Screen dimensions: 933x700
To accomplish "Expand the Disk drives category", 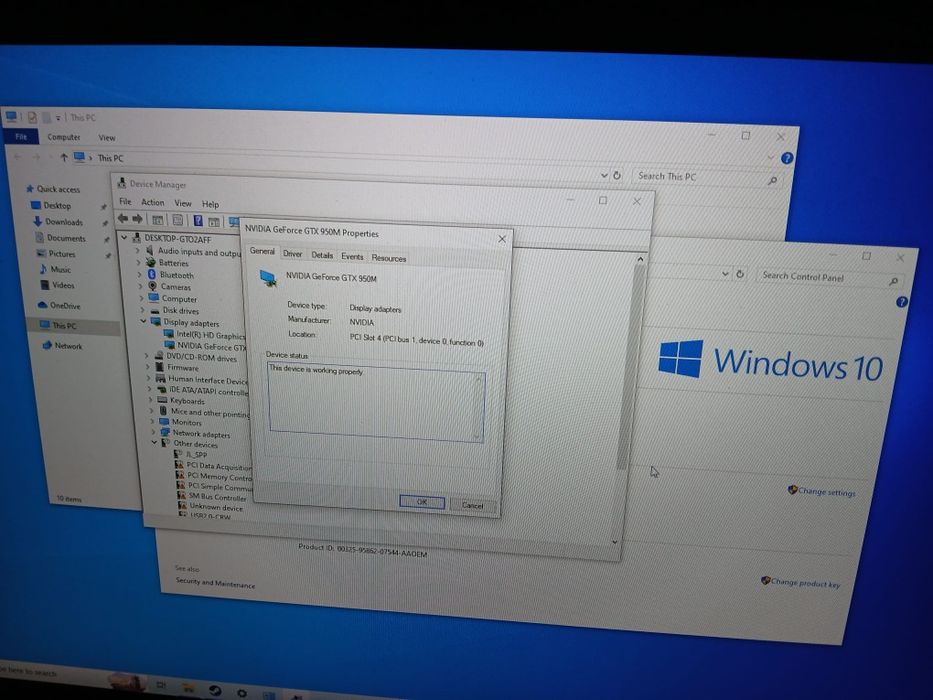I will click(142, 310).
